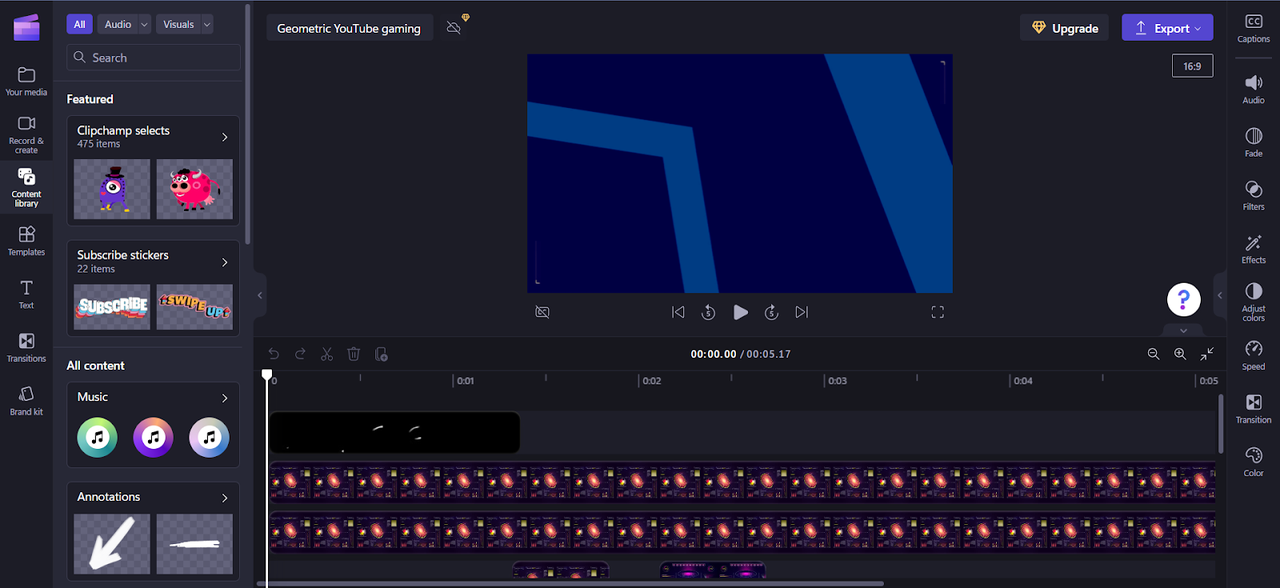Toggle captions off icon below preview

coord(542,312)
